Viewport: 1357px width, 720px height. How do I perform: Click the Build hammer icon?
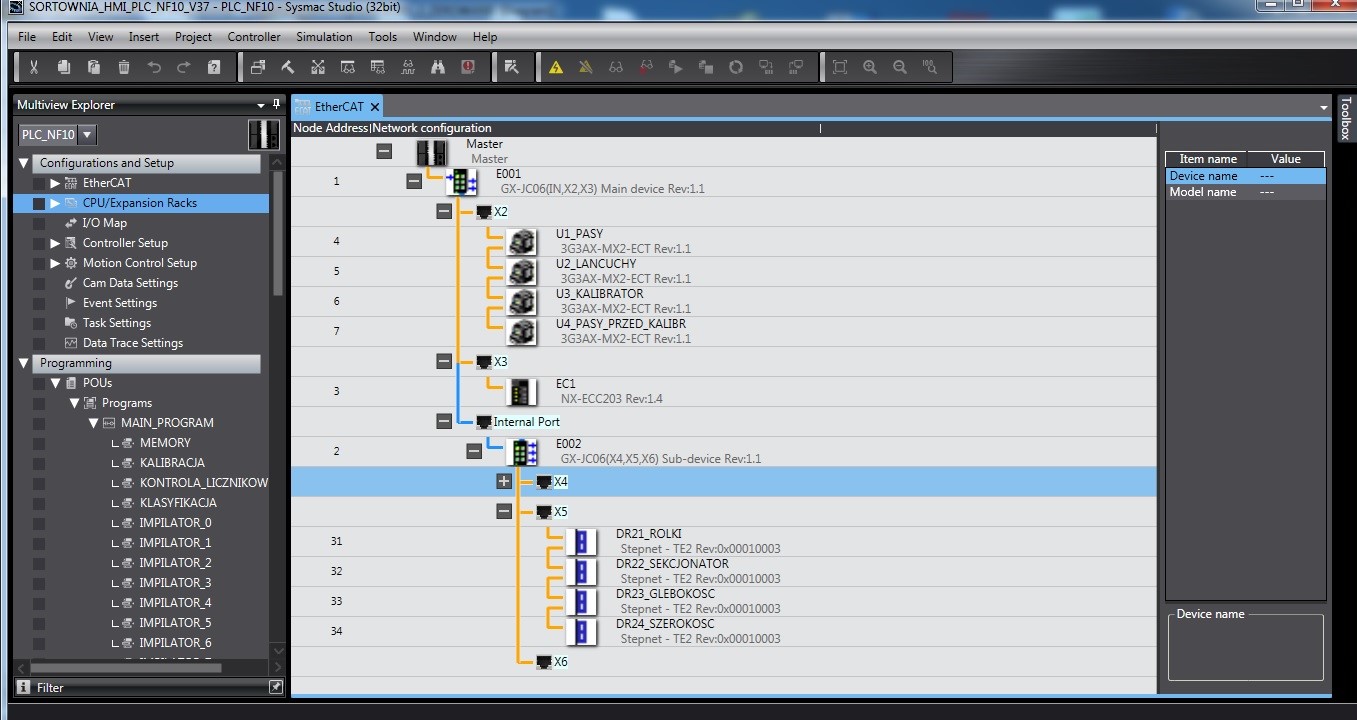point(288,67)
